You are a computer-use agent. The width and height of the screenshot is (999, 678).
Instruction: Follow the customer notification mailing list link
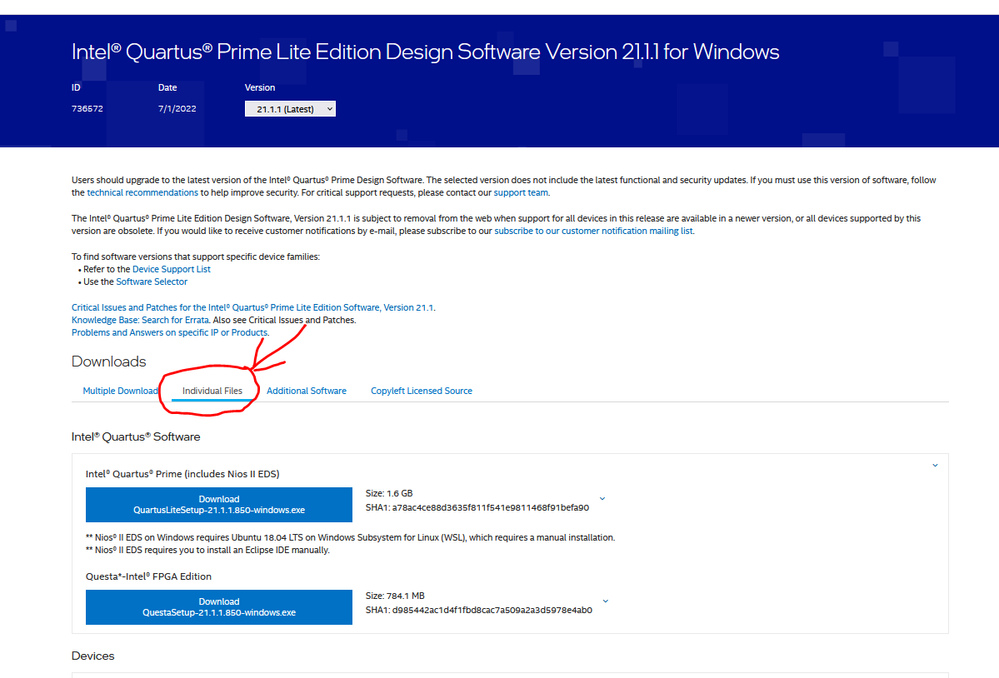593,231
